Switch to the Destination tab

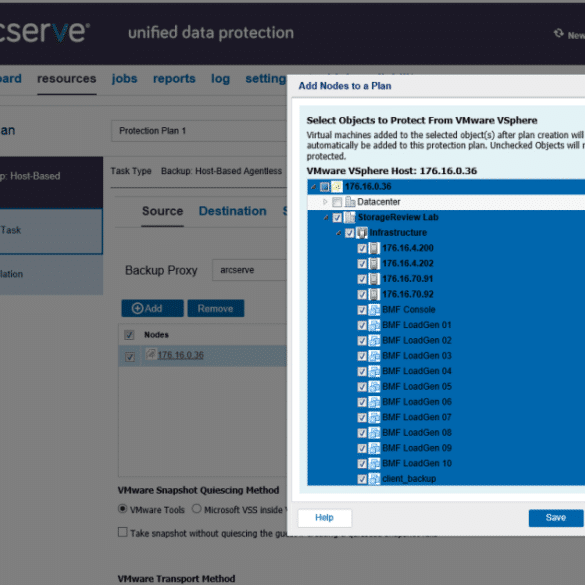[232, 211]
